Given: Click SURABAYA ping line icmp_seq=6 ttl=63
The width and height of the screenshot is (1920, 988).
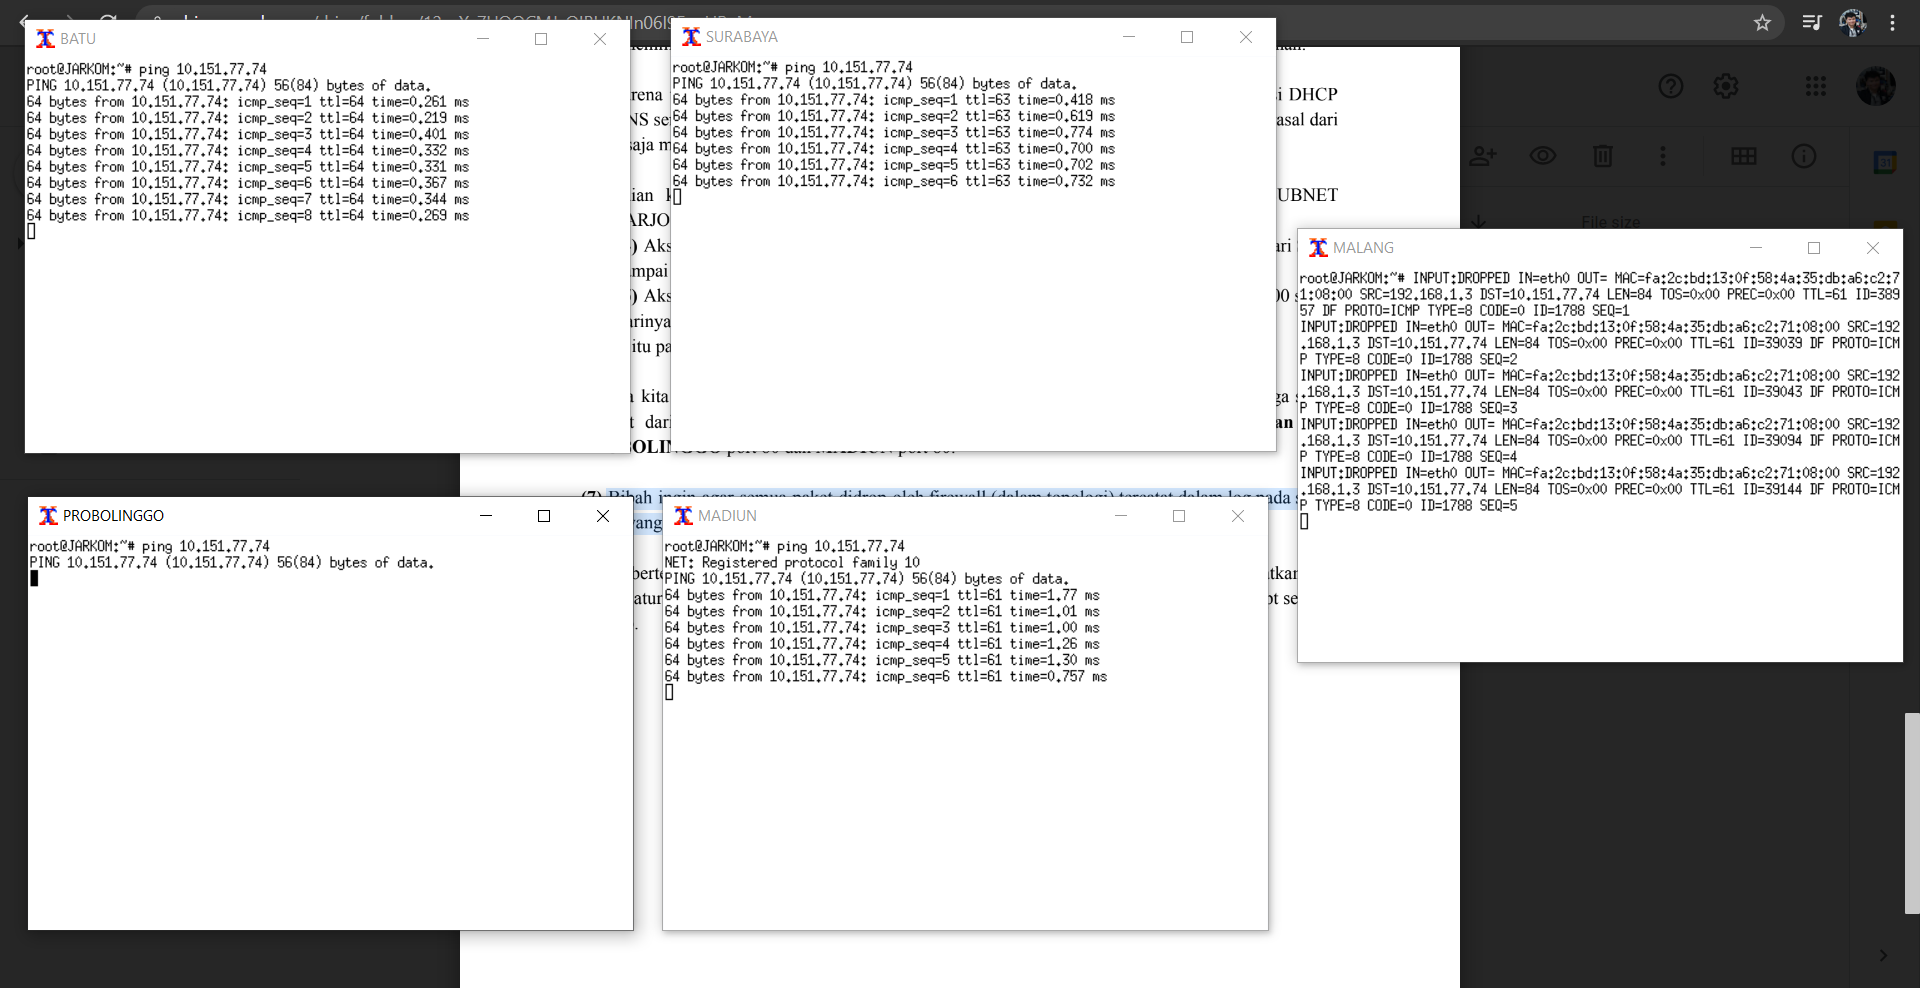Looking at the screenshot, I should click(x=894, y=182).
